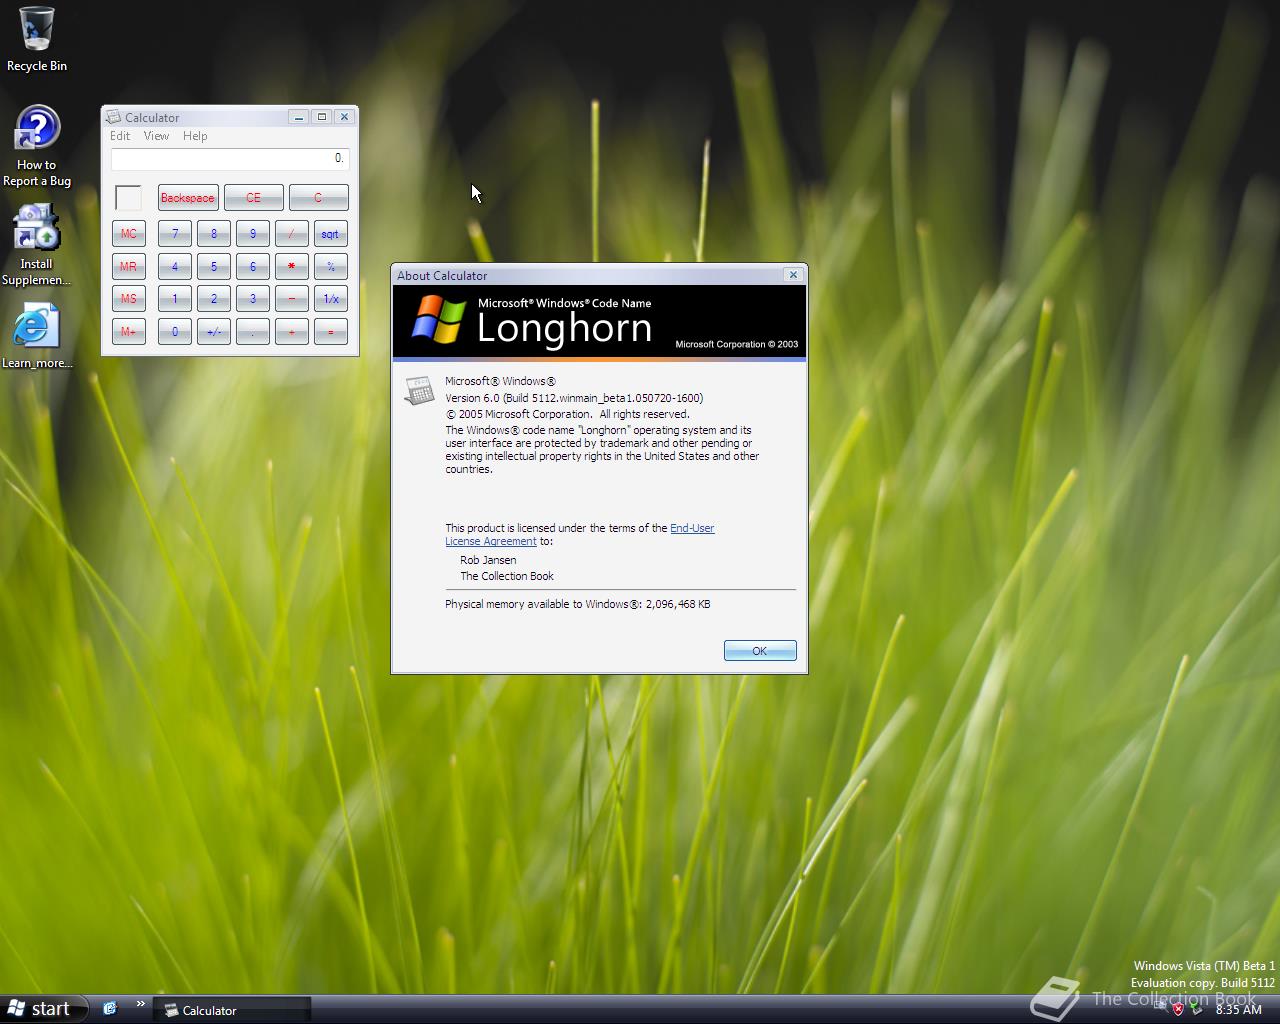Click the memory indicator box in Calculator
Screen dimensions: 1280x1024
point(128,198)
